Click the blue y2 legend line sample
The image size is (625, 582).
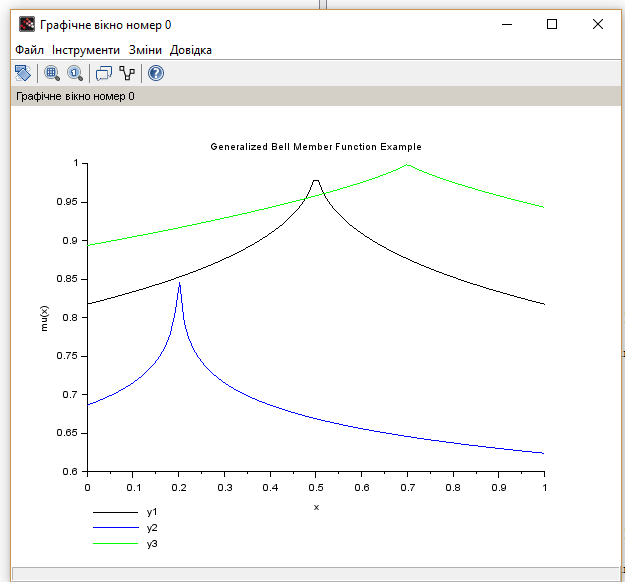tap(116, 528)
